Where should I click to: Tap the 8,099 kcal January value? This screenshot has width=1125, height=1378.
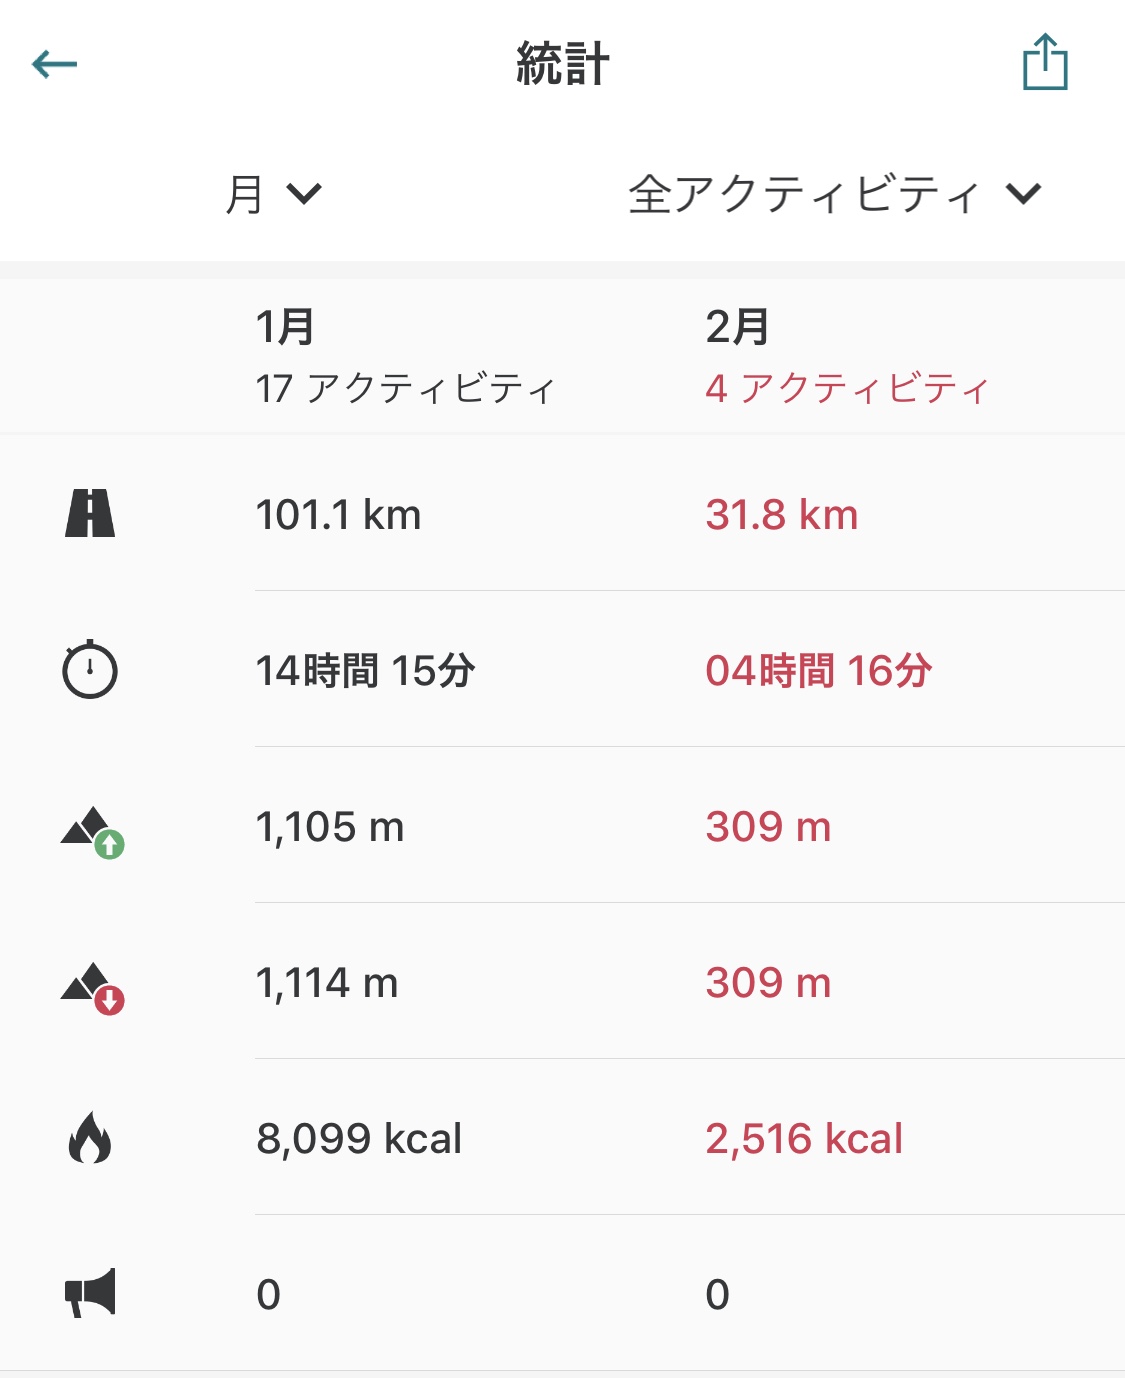(x=359, y=1138)
